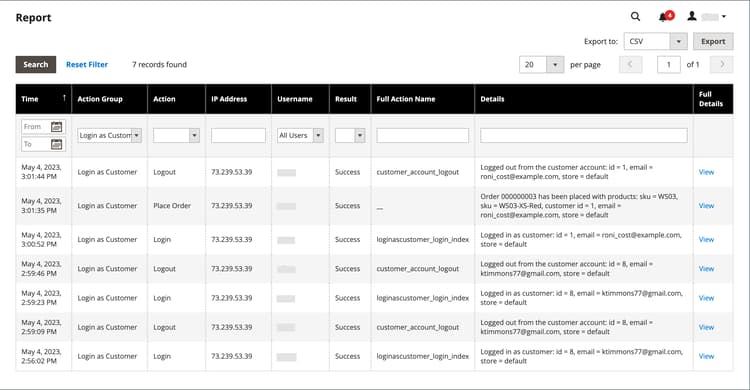
Task: Click the Report page title
Action: pyautogui.click(x=33, y=18)
